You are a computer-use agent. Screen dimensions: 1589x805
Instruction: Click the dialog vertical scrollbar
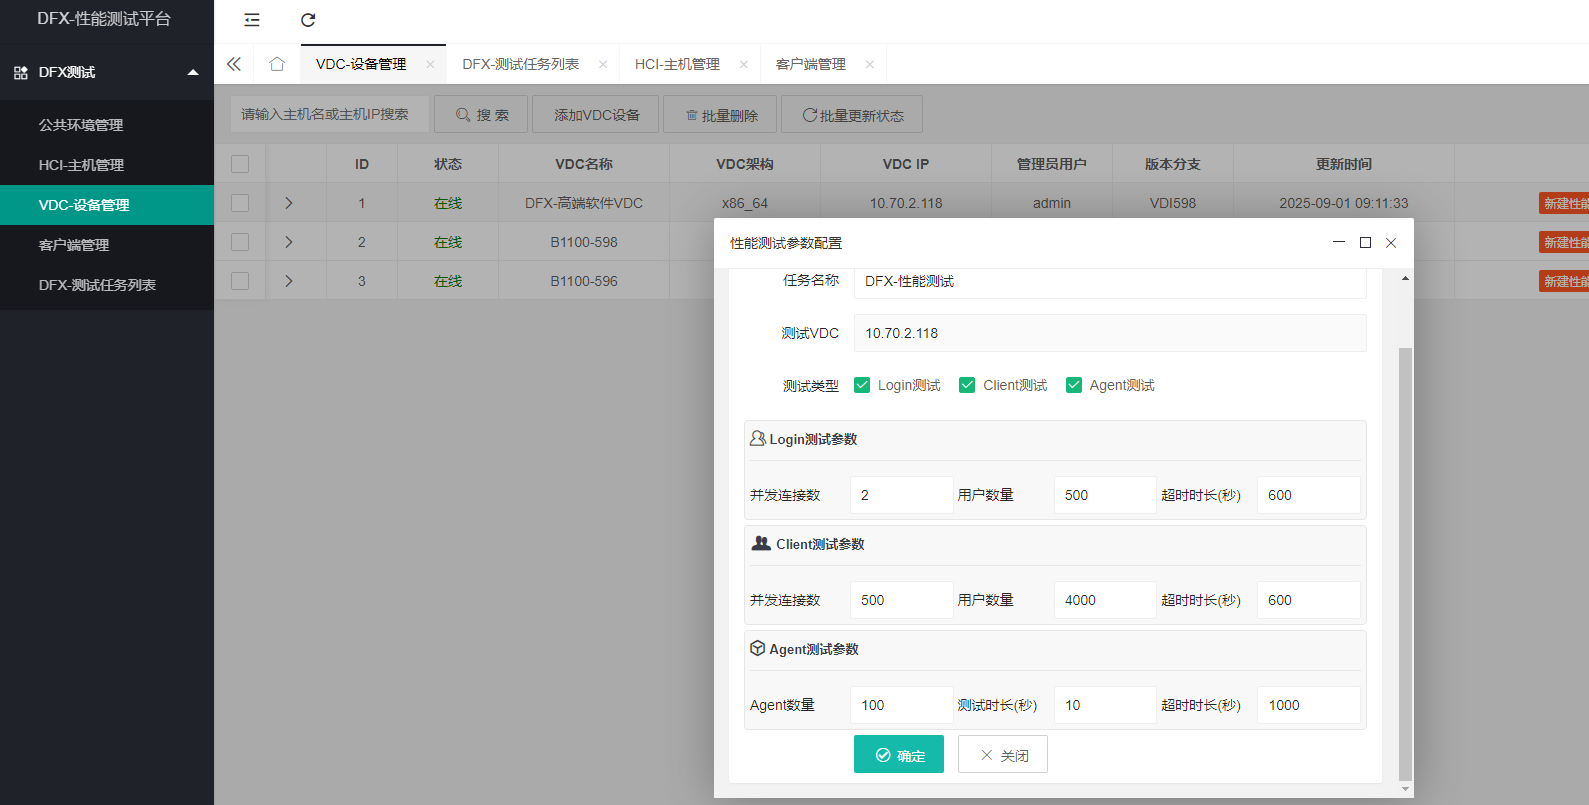click(x=1405, y=560)
